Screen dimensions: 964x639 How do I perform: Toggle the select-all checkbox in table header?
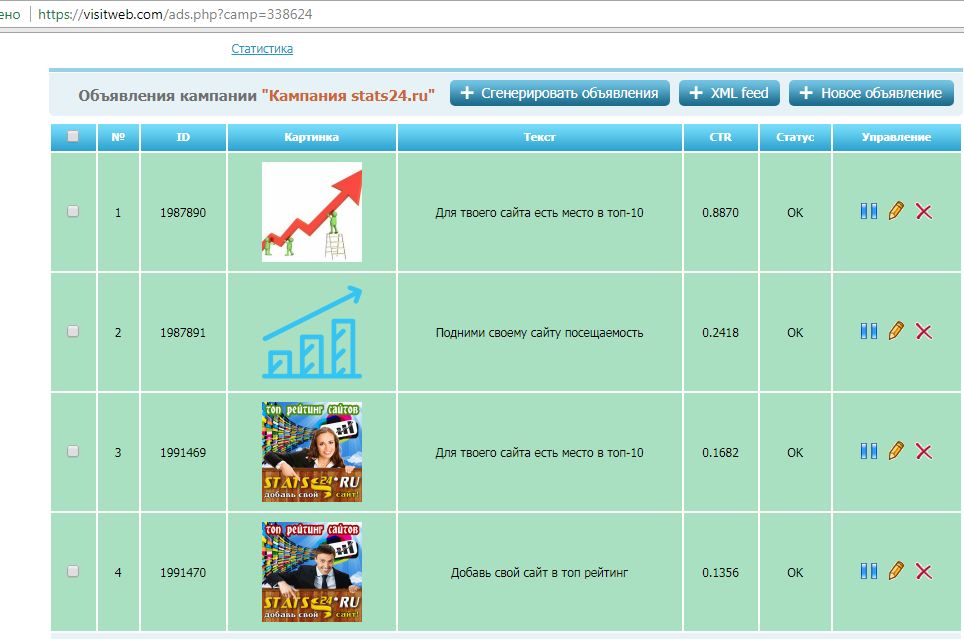[73, 137]
